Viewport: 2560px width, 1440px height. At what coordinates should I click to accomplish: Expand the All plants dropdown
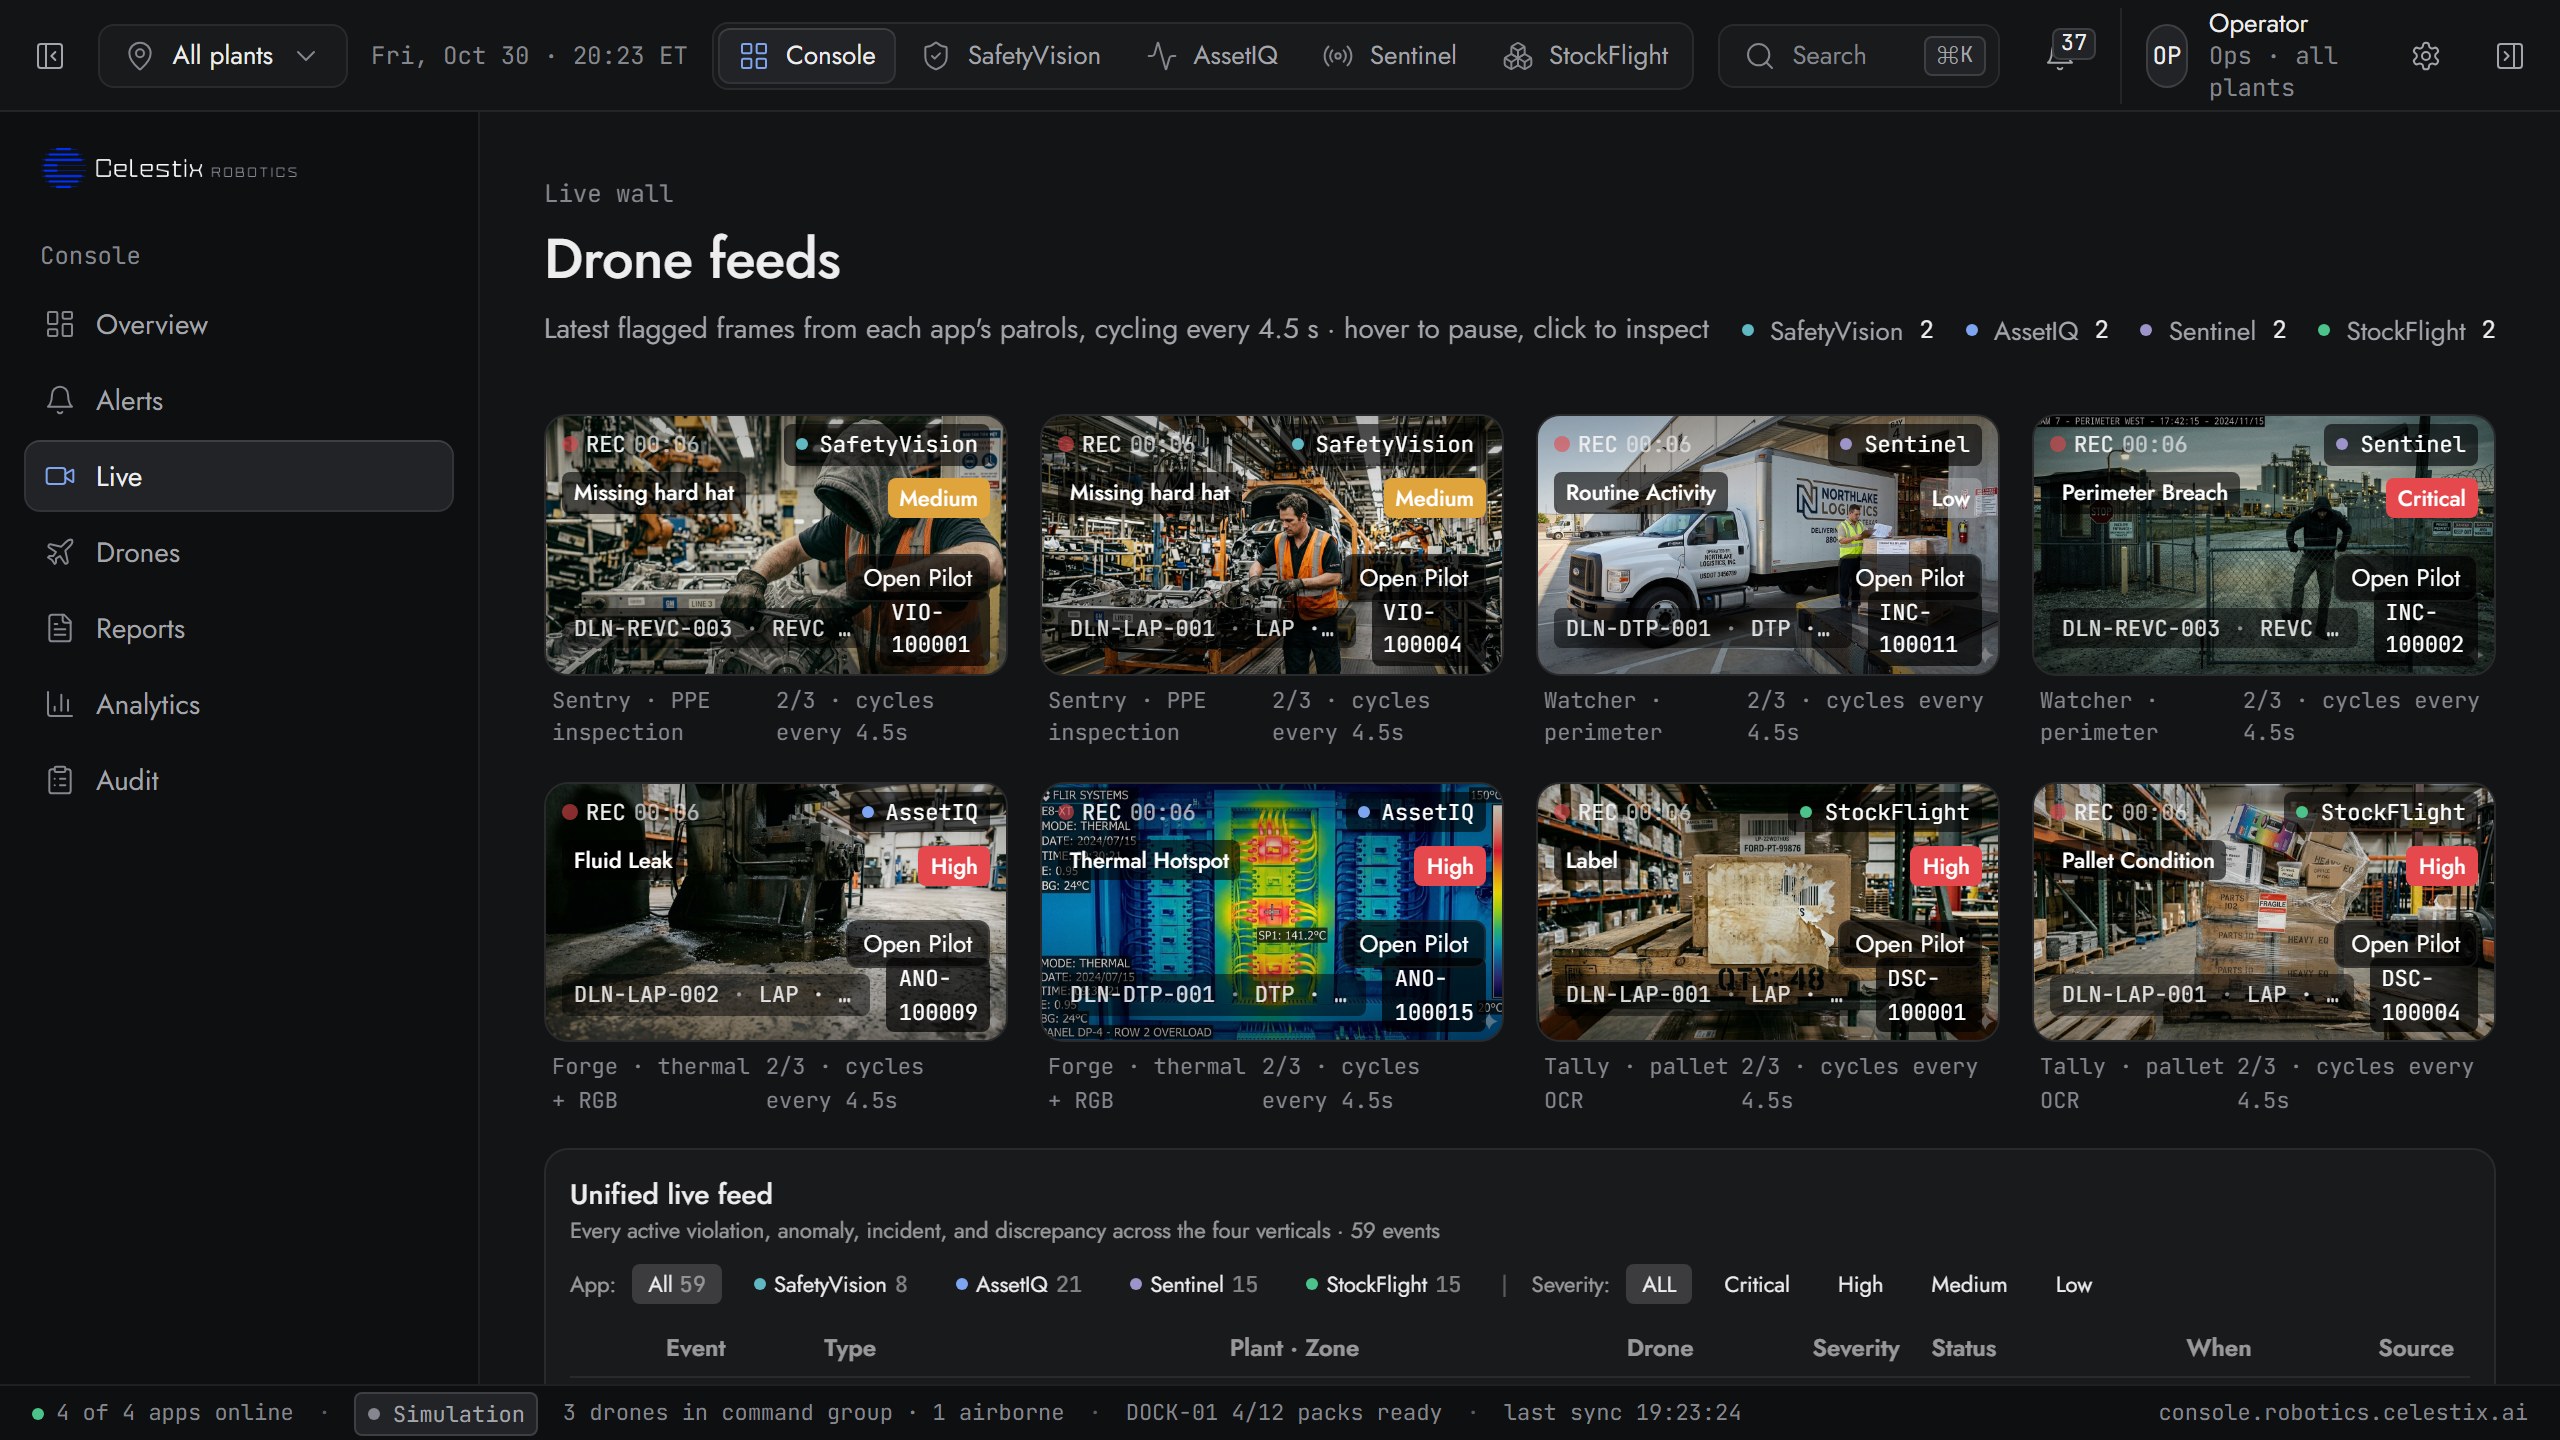[223, 56]
